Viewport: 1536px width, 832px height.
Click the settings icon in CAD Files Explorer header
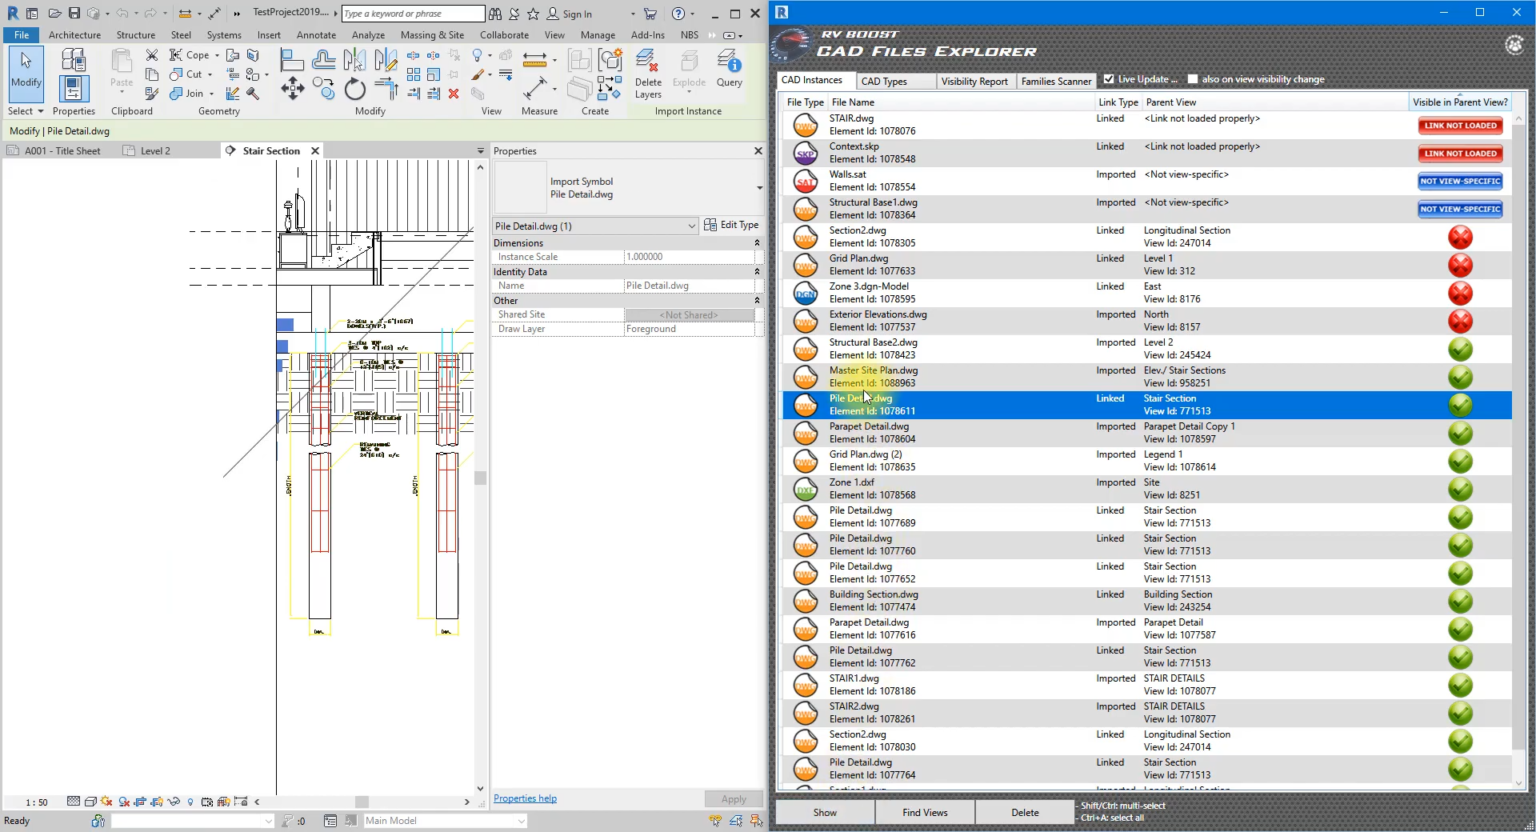point(1514,44)
